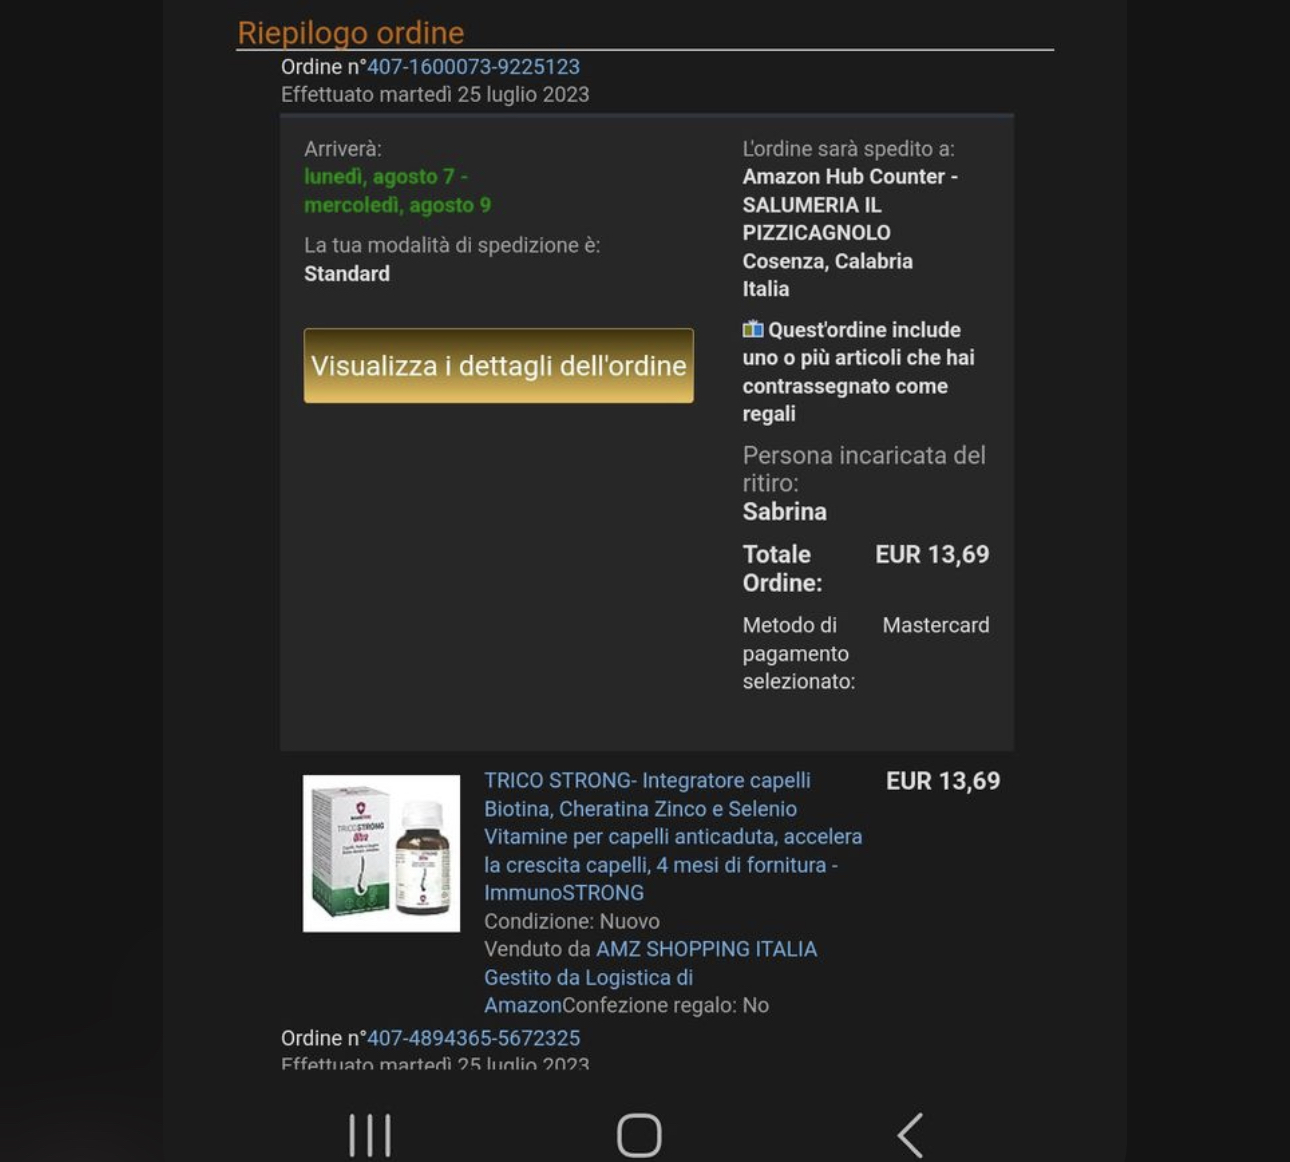Tap the Android recent apps icon
Screen dimensions: 1290x1162
point(370,1135)
